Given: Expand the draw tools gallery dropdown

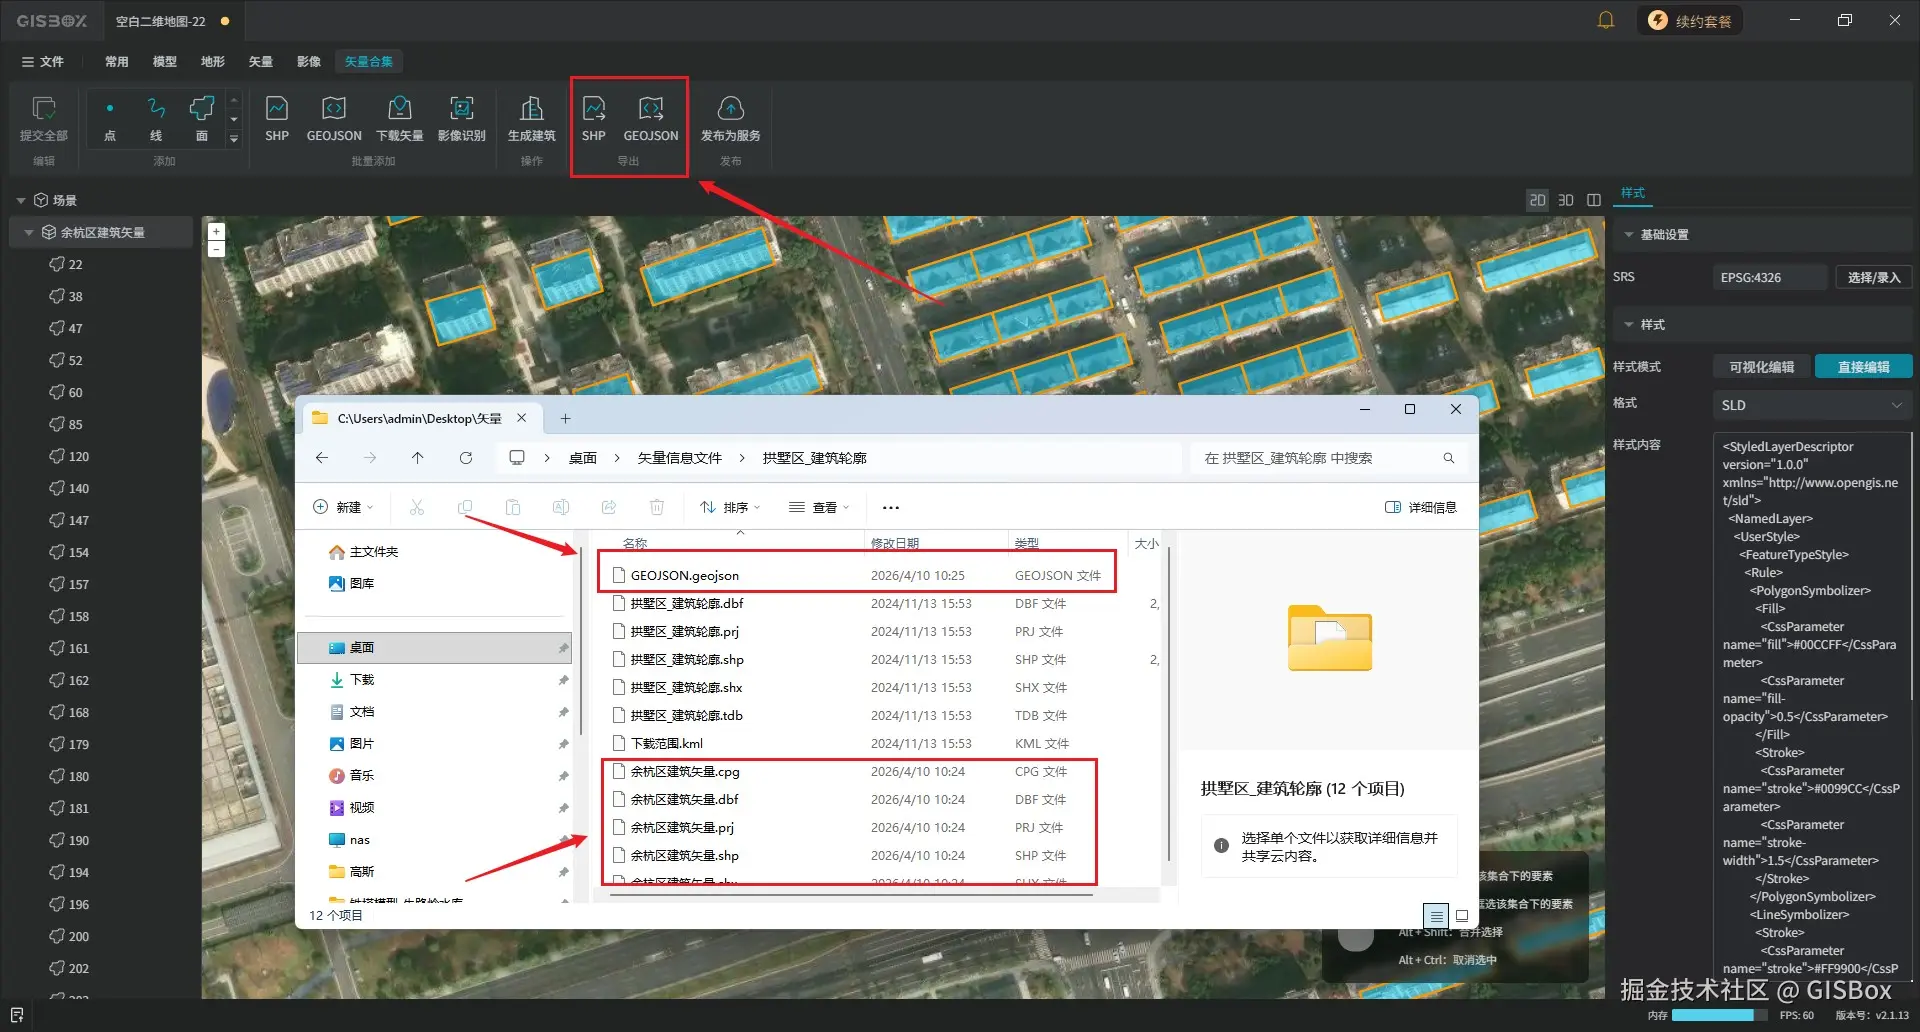Looking at the screenshot, I should (x=234, y=139).
